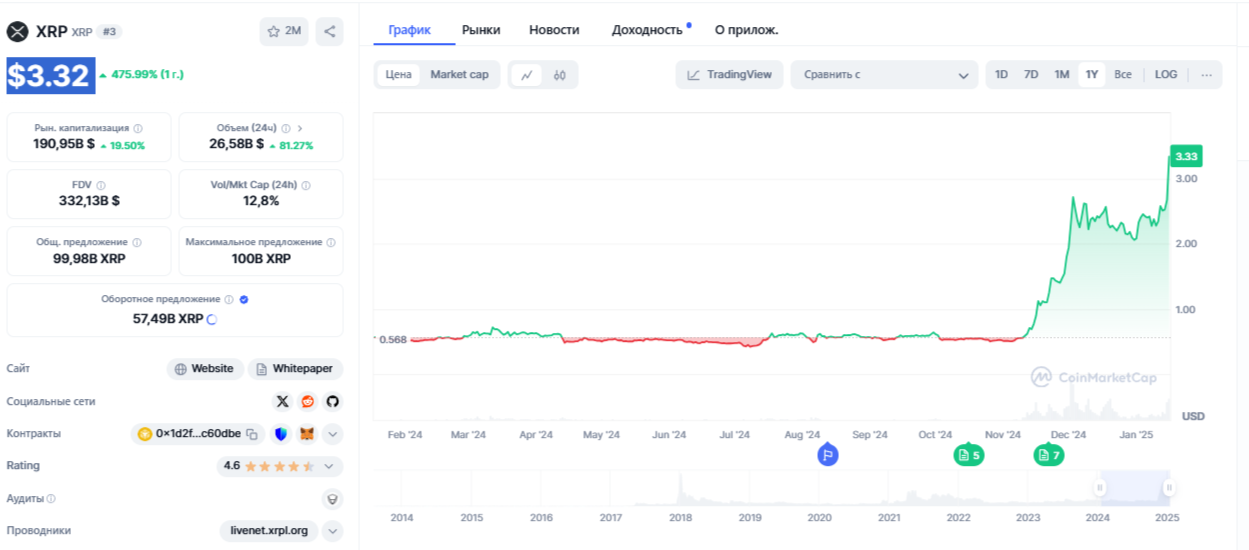The height and width of the screenshot is (550, 1249).
Task: Click the share icon next to XRP
Action: tap(330, 31)
